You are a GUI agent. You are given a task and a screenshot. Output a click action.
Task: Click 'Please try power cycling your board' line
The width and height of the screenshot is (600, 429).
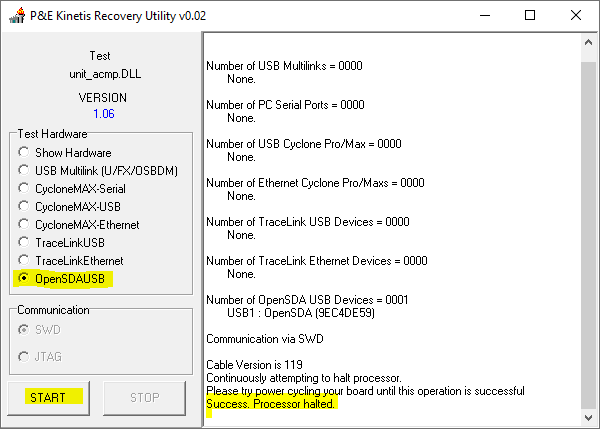click(365, 391)
